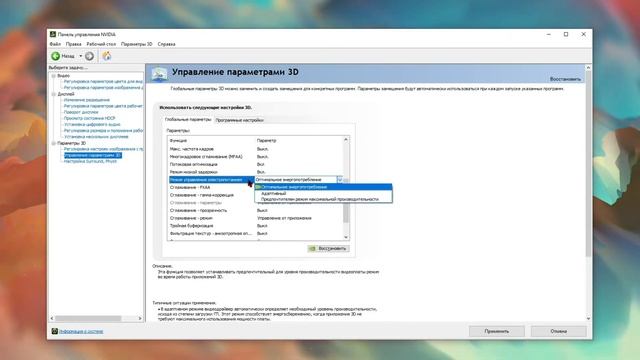This screenshot has height=360, width=640.
Task: Open Регулировка параметров изображения under Видео
Action: pyautogui.click(x=103, y=87)
